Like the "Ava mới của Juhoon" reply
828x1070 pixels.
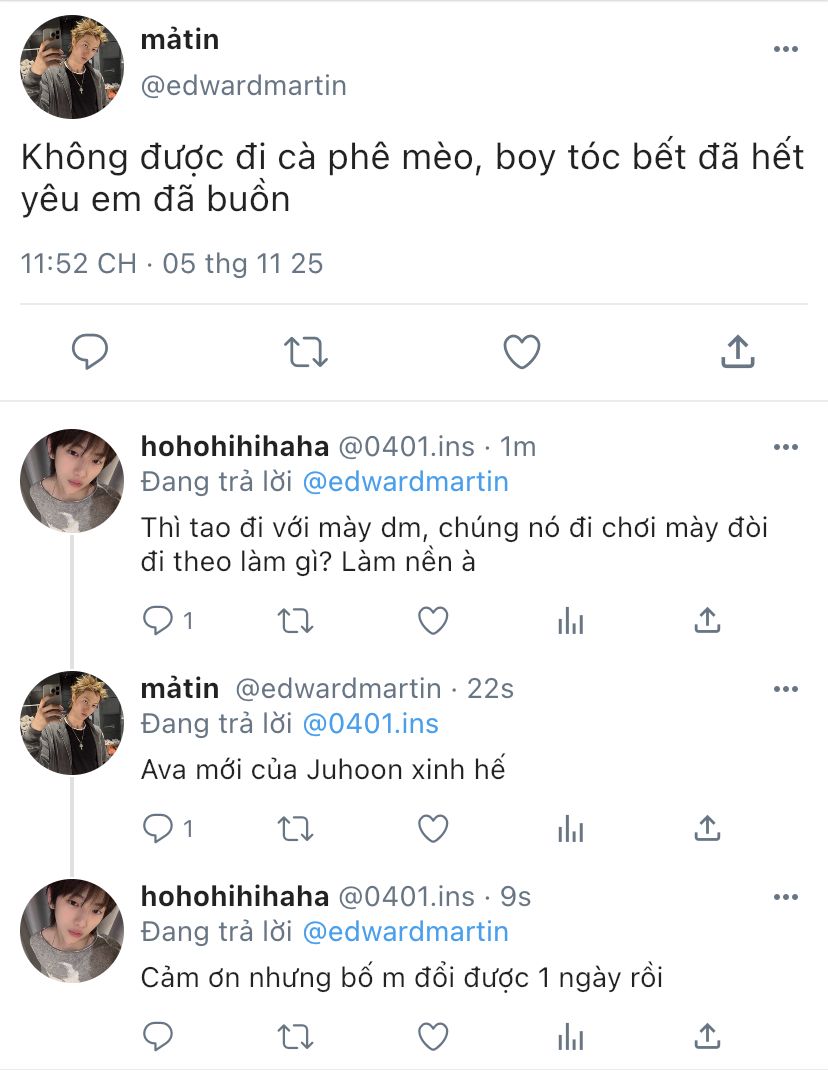coord(432,828)
